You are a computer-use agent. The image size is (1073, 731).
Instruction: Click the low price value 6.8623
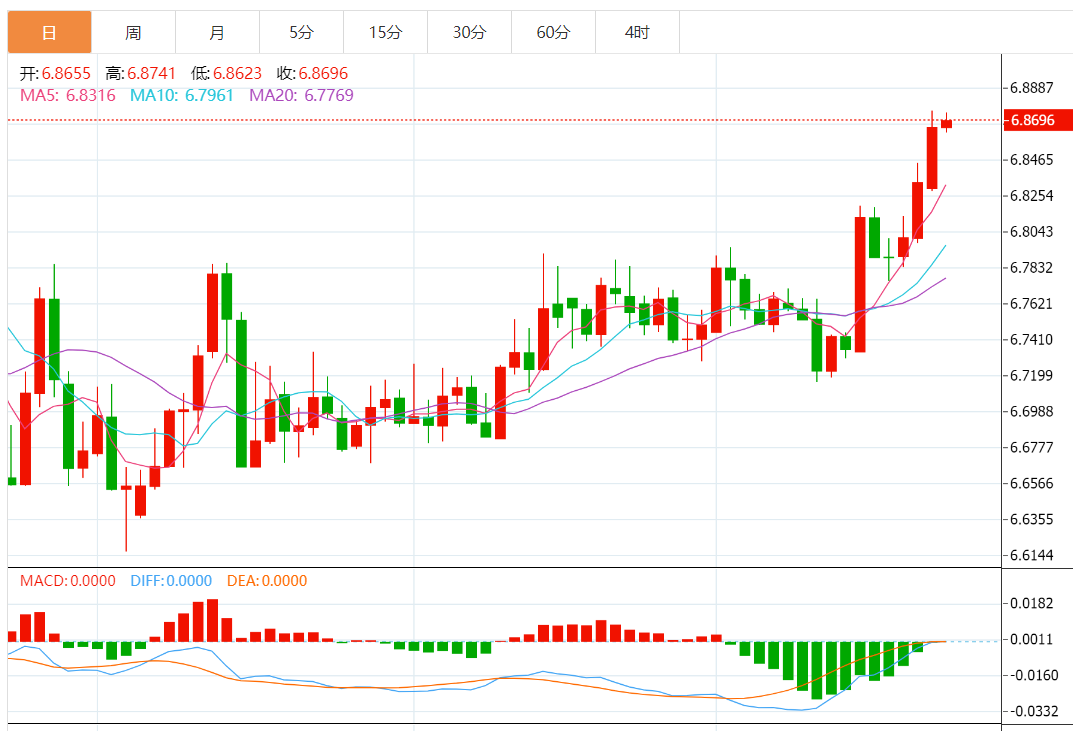tap(237, 73)
